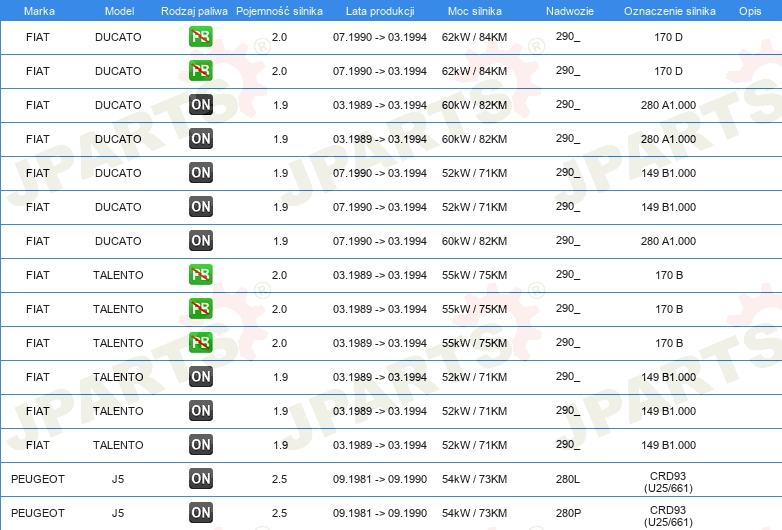Click PEUGEOT in the 280P row
782x530 pixels.
pos(38,513)
